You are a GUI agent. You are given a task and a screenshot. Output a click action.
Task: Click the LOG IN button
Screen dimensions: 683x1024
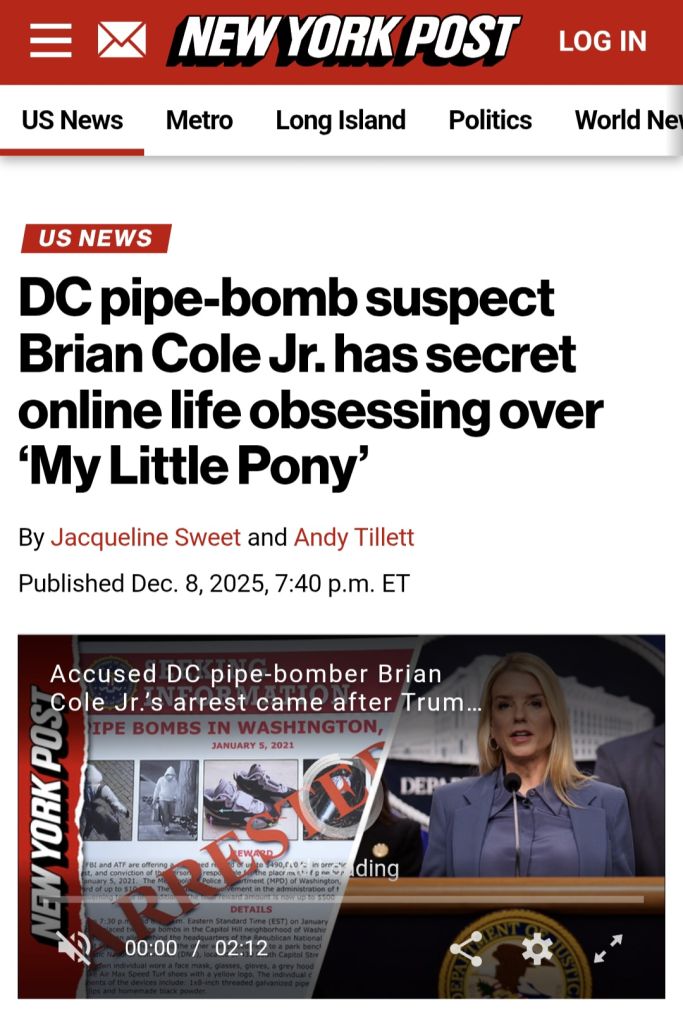(602, 41)
